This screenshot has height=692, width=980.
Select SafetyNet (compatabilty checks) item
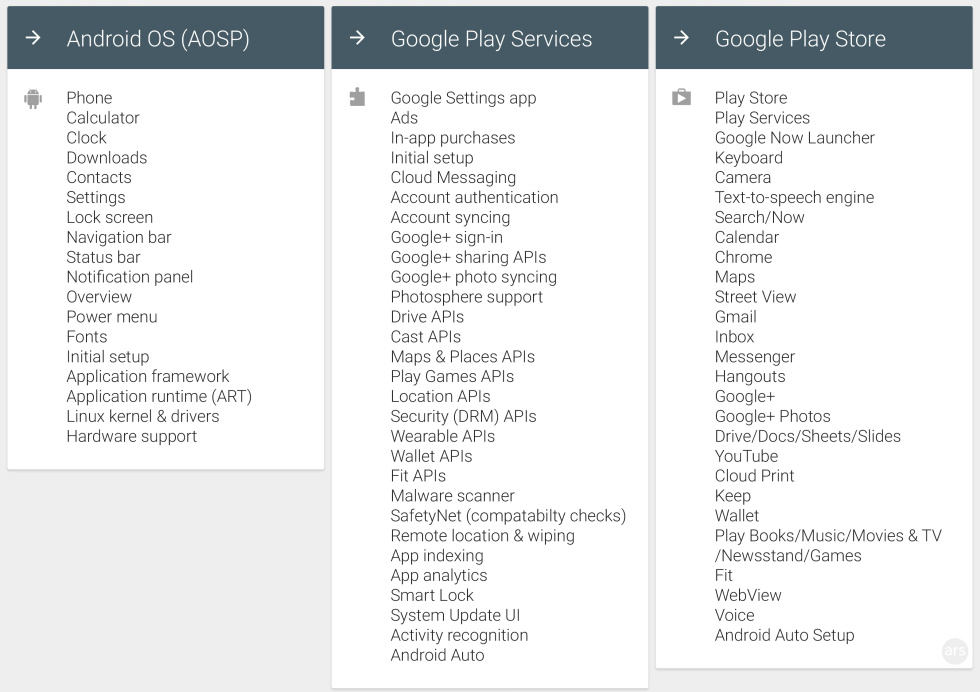click(508, 515)
